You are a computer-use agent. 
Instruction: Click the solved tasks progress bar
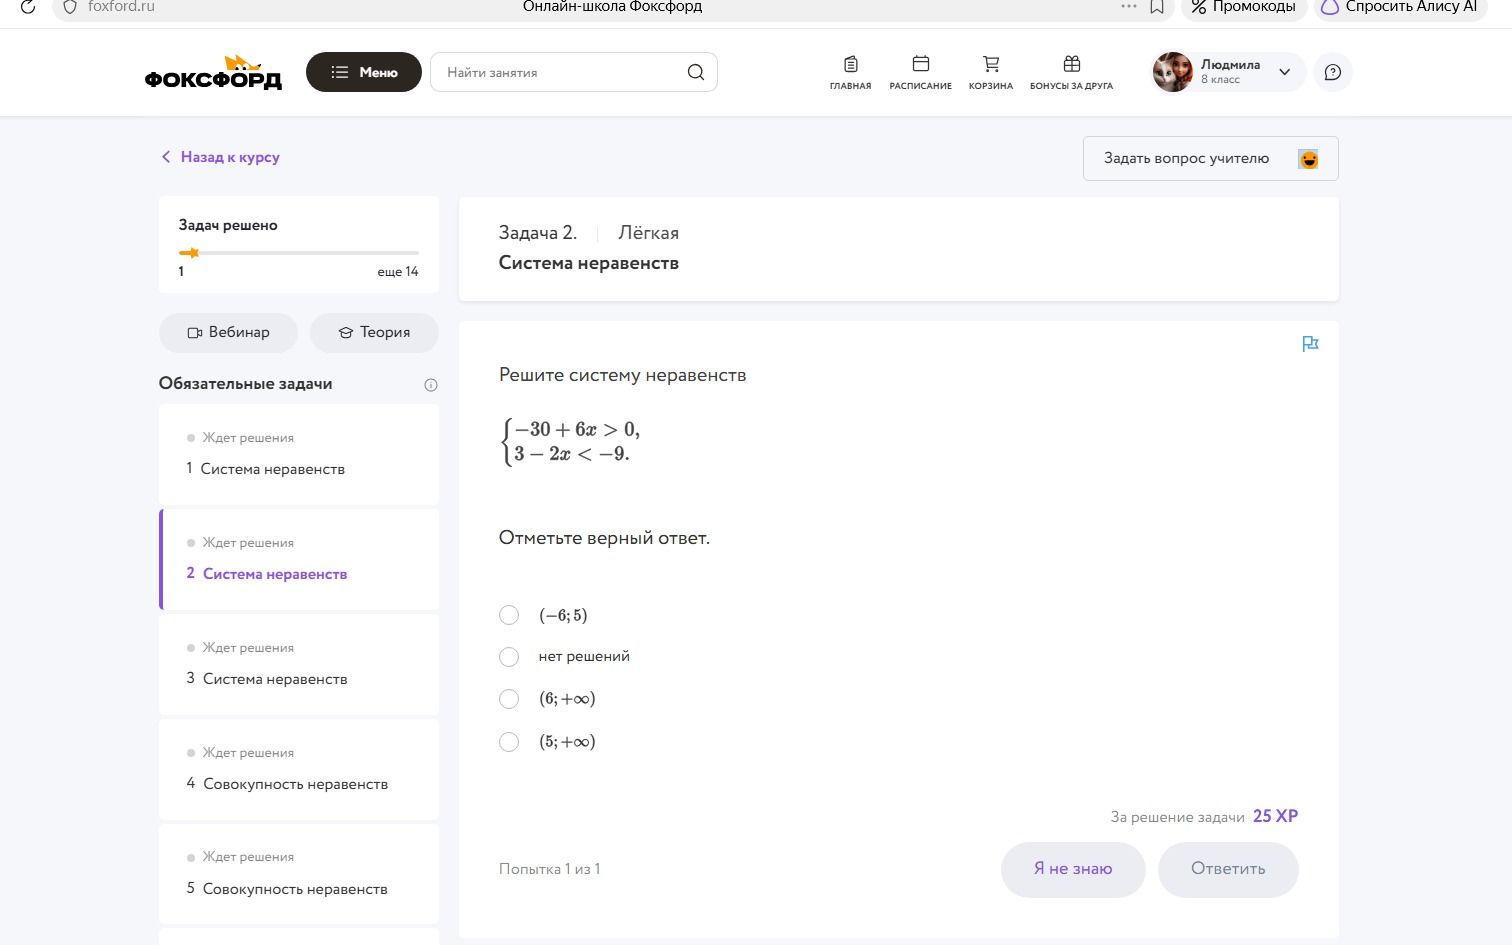299,253
